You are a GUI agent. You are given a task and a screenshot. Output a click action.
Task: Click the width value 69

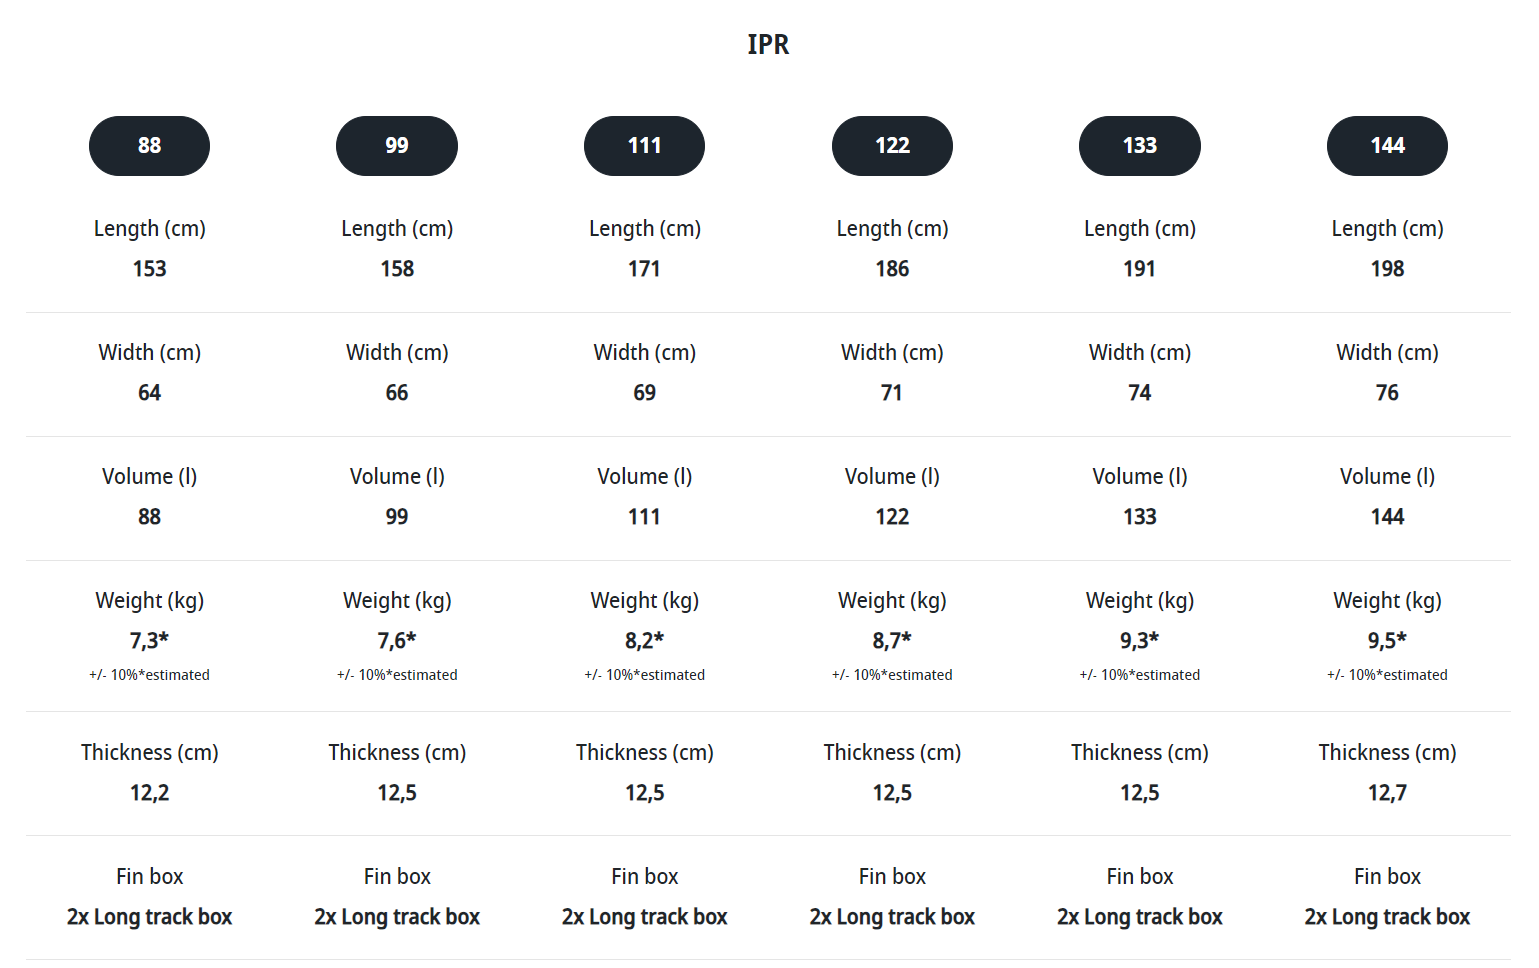coord(644,393)
